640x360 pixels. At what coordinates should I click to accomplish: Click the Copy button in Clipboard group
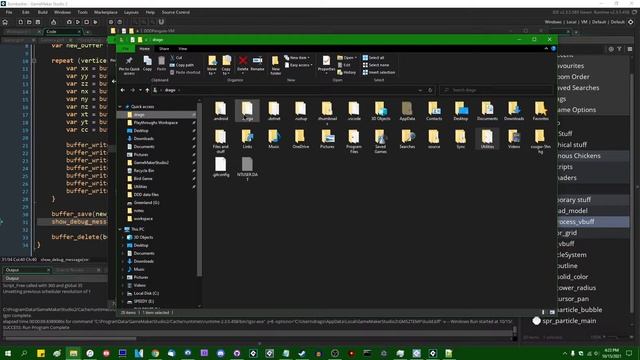point(147,64)
